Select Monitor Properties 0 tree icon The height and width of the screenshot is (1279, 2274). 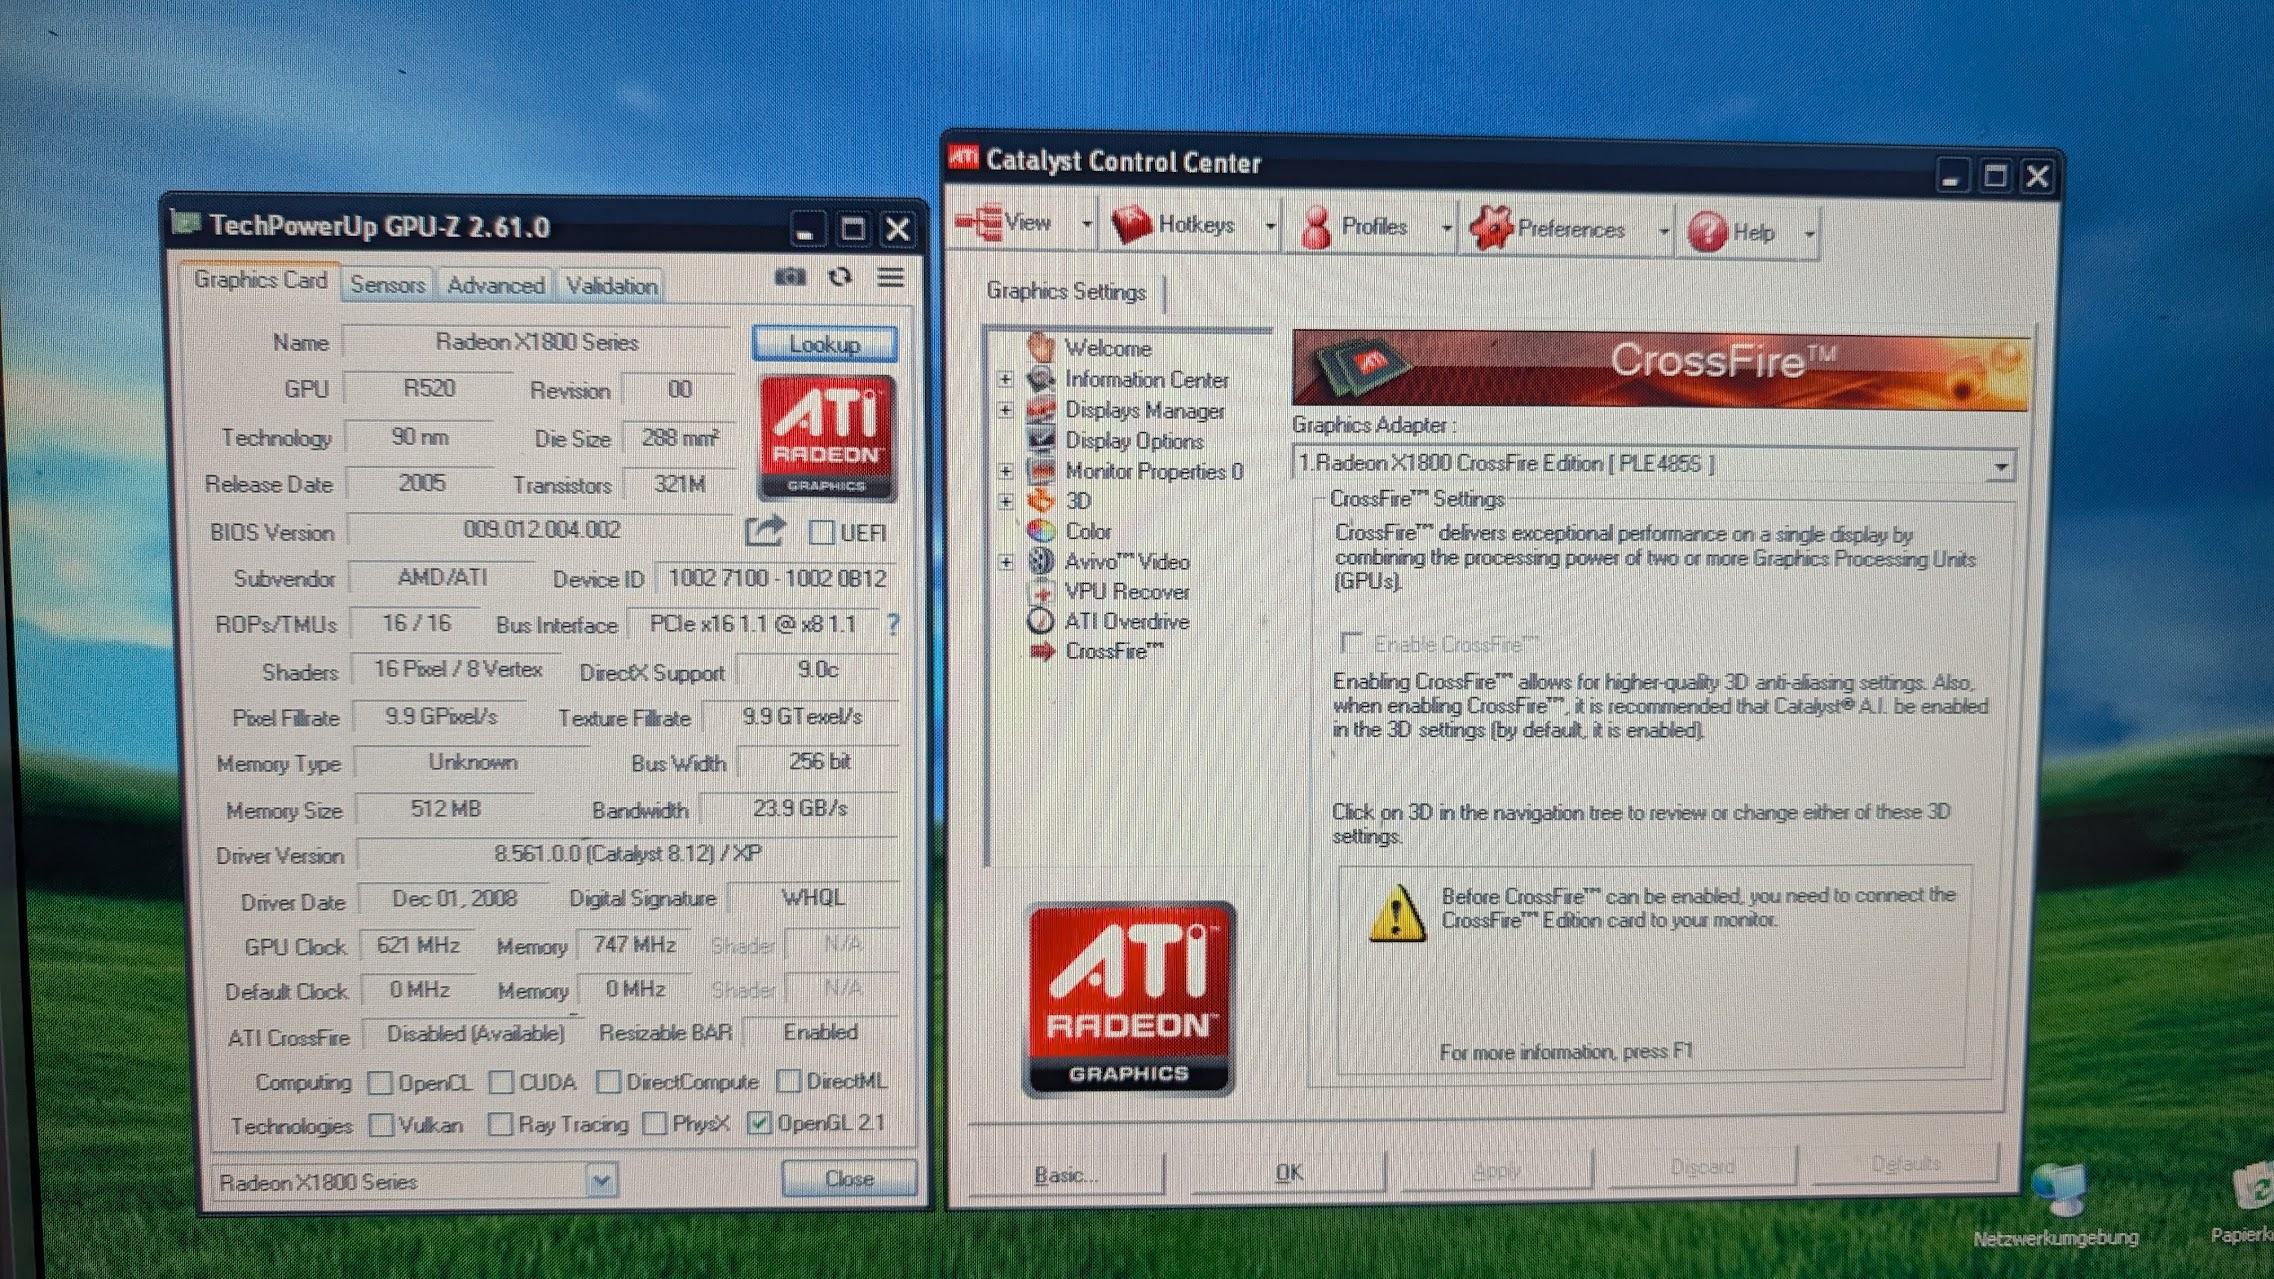tap(1041, 470)
